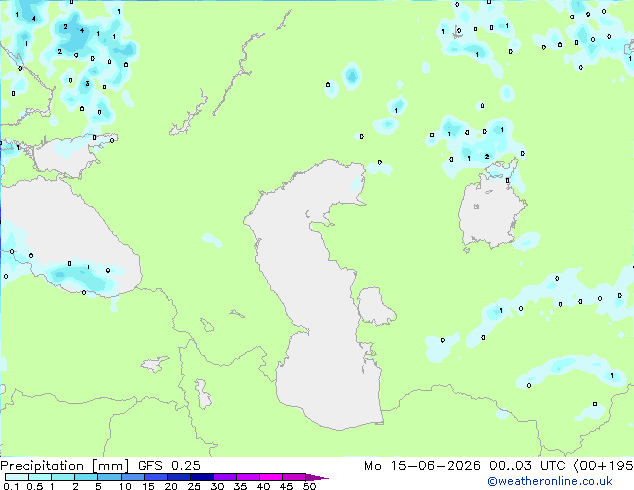Click the Sea of Azov area
634x490 pixels.
(73, 156)
